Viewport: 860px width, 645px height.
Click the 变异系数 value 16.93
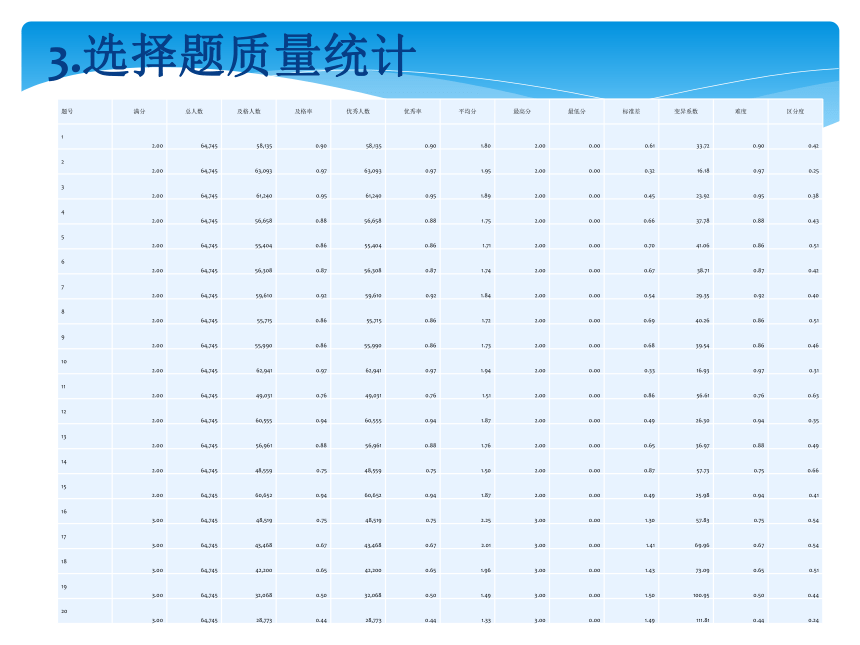tap(703, 371)
